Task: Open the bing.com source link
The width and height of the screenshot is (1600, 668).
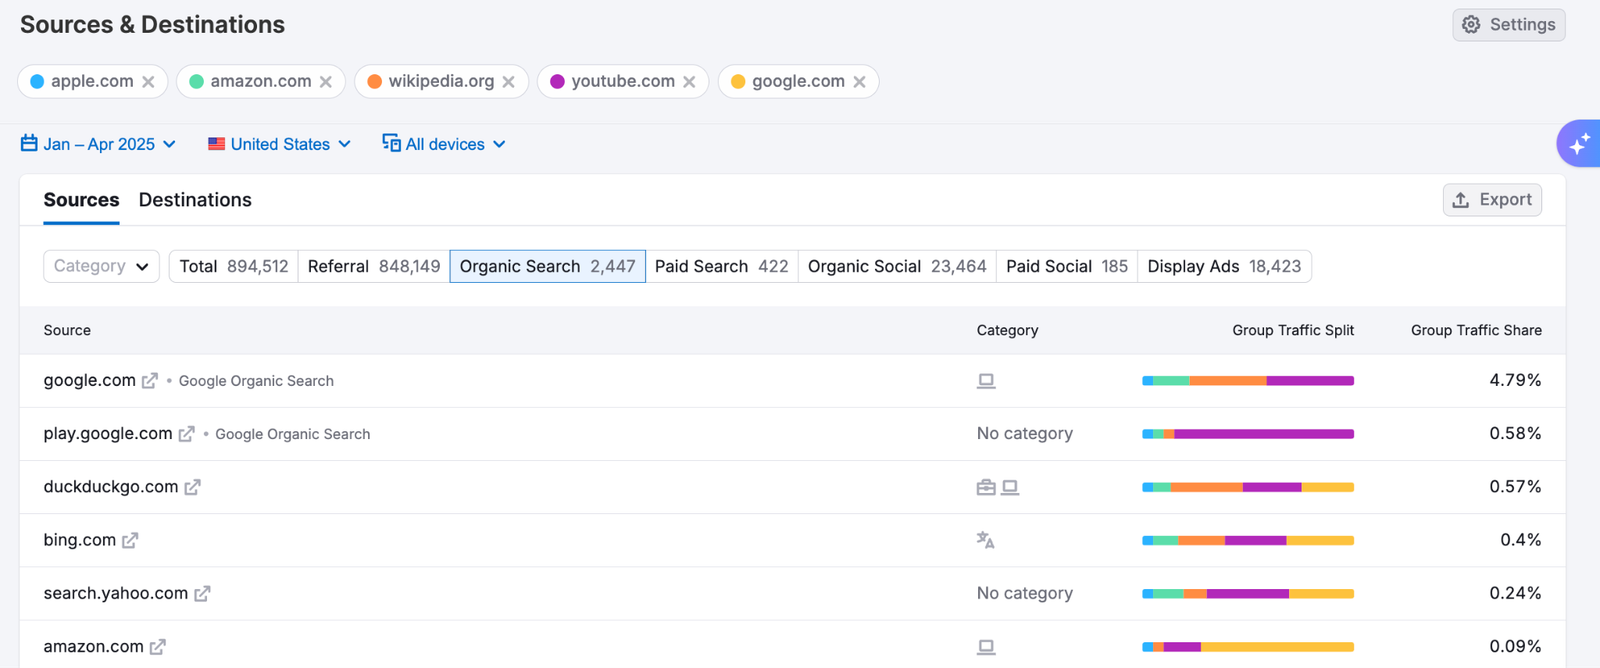Action: (80, 539)
